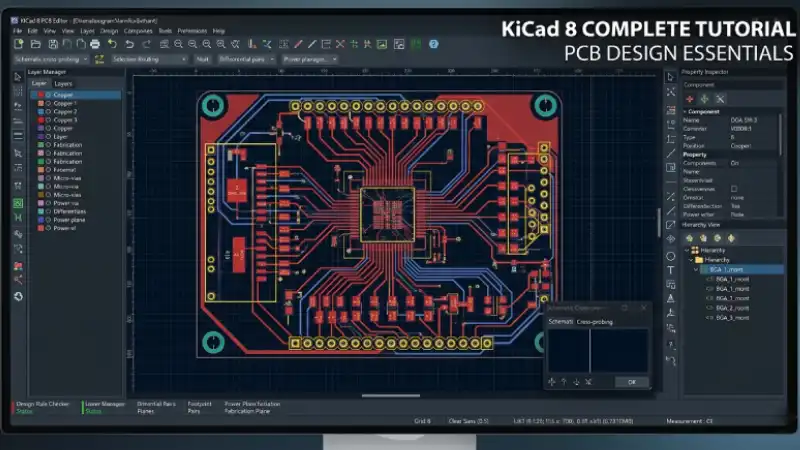Open the Schematic cross probing dropdown
Screen dimensions: 800x450
(51, 59)
